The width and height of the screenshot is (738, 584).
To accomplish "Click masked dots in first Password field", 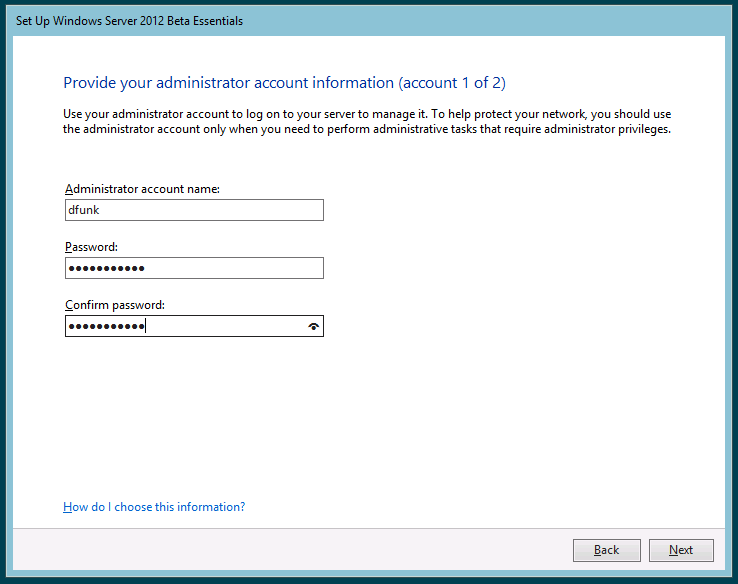I will click(105, 269).
